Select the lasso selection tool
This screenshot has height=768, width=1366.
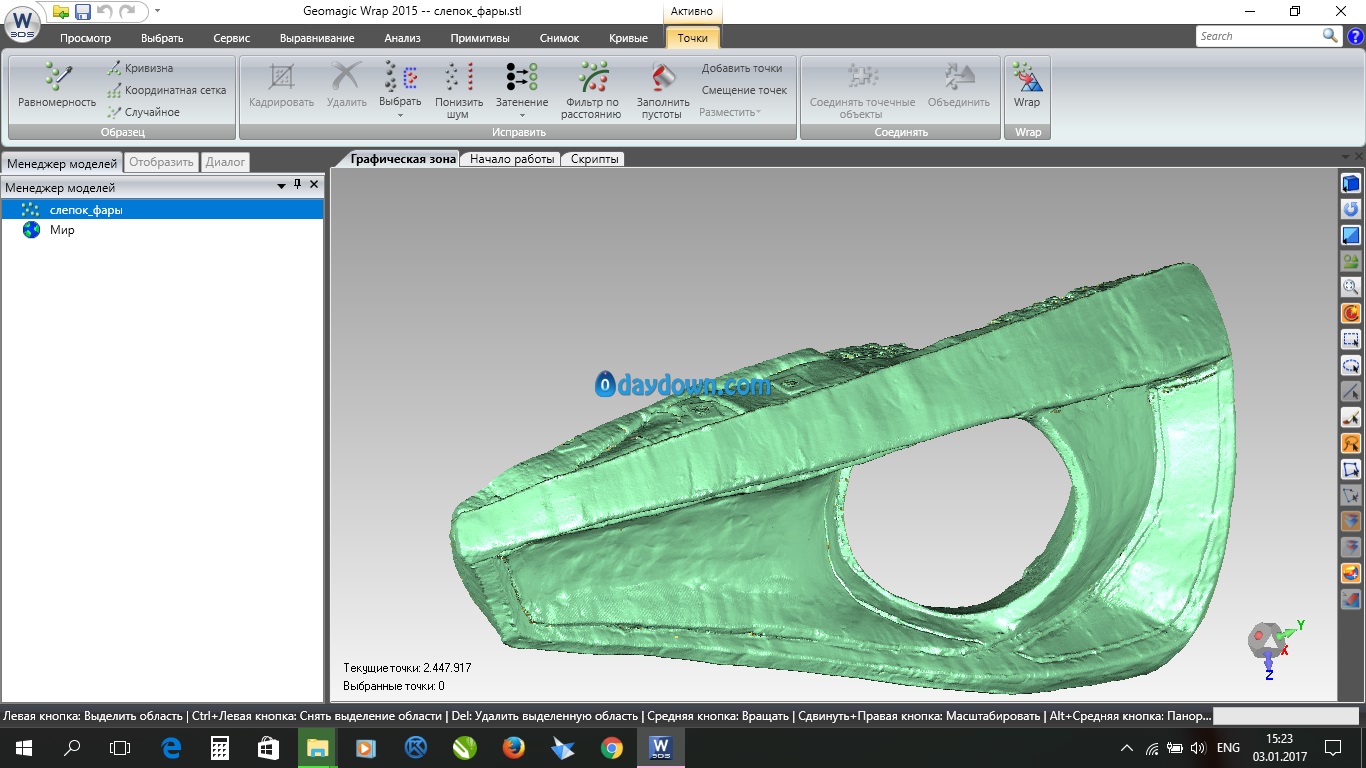pyautogui.click(x=1351, y=444)
